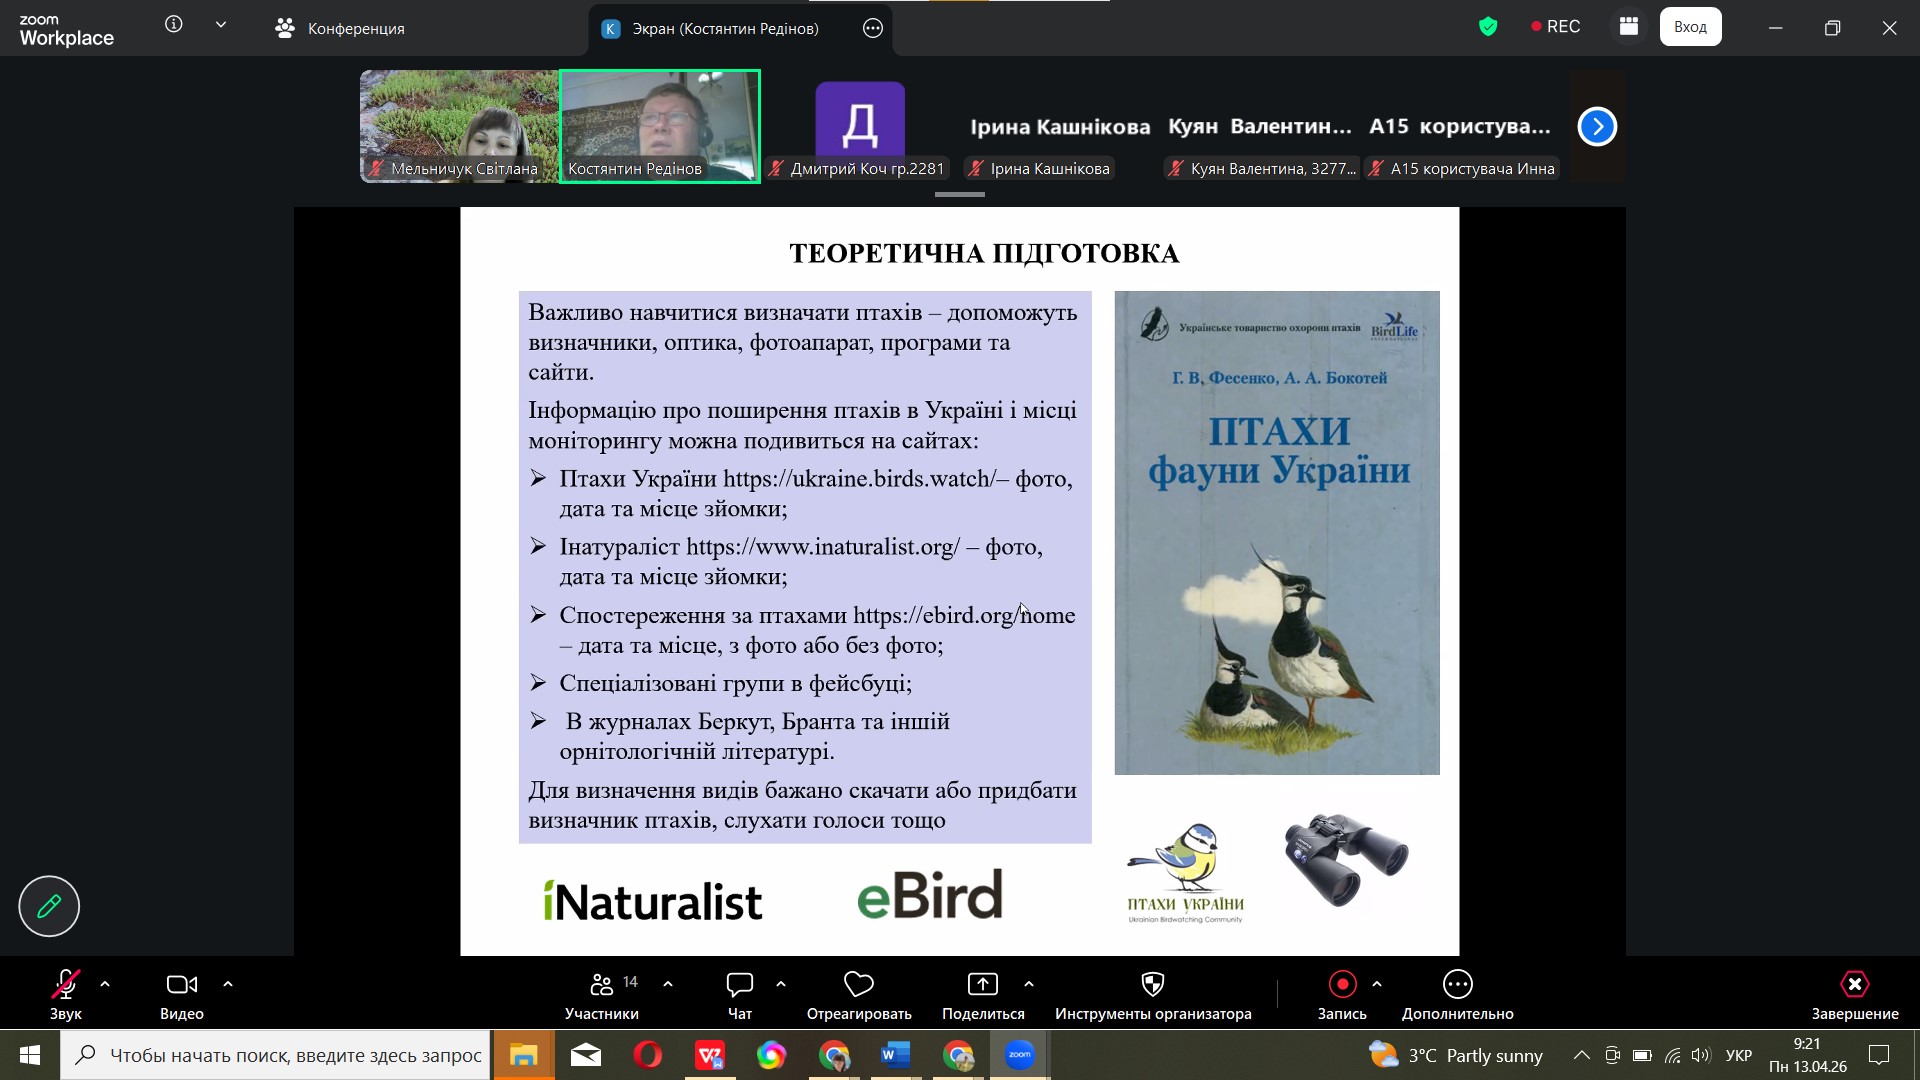Click the annotation pencil icon
The height and width of the screenshot is (1080, 1920).
coord(49,906)
